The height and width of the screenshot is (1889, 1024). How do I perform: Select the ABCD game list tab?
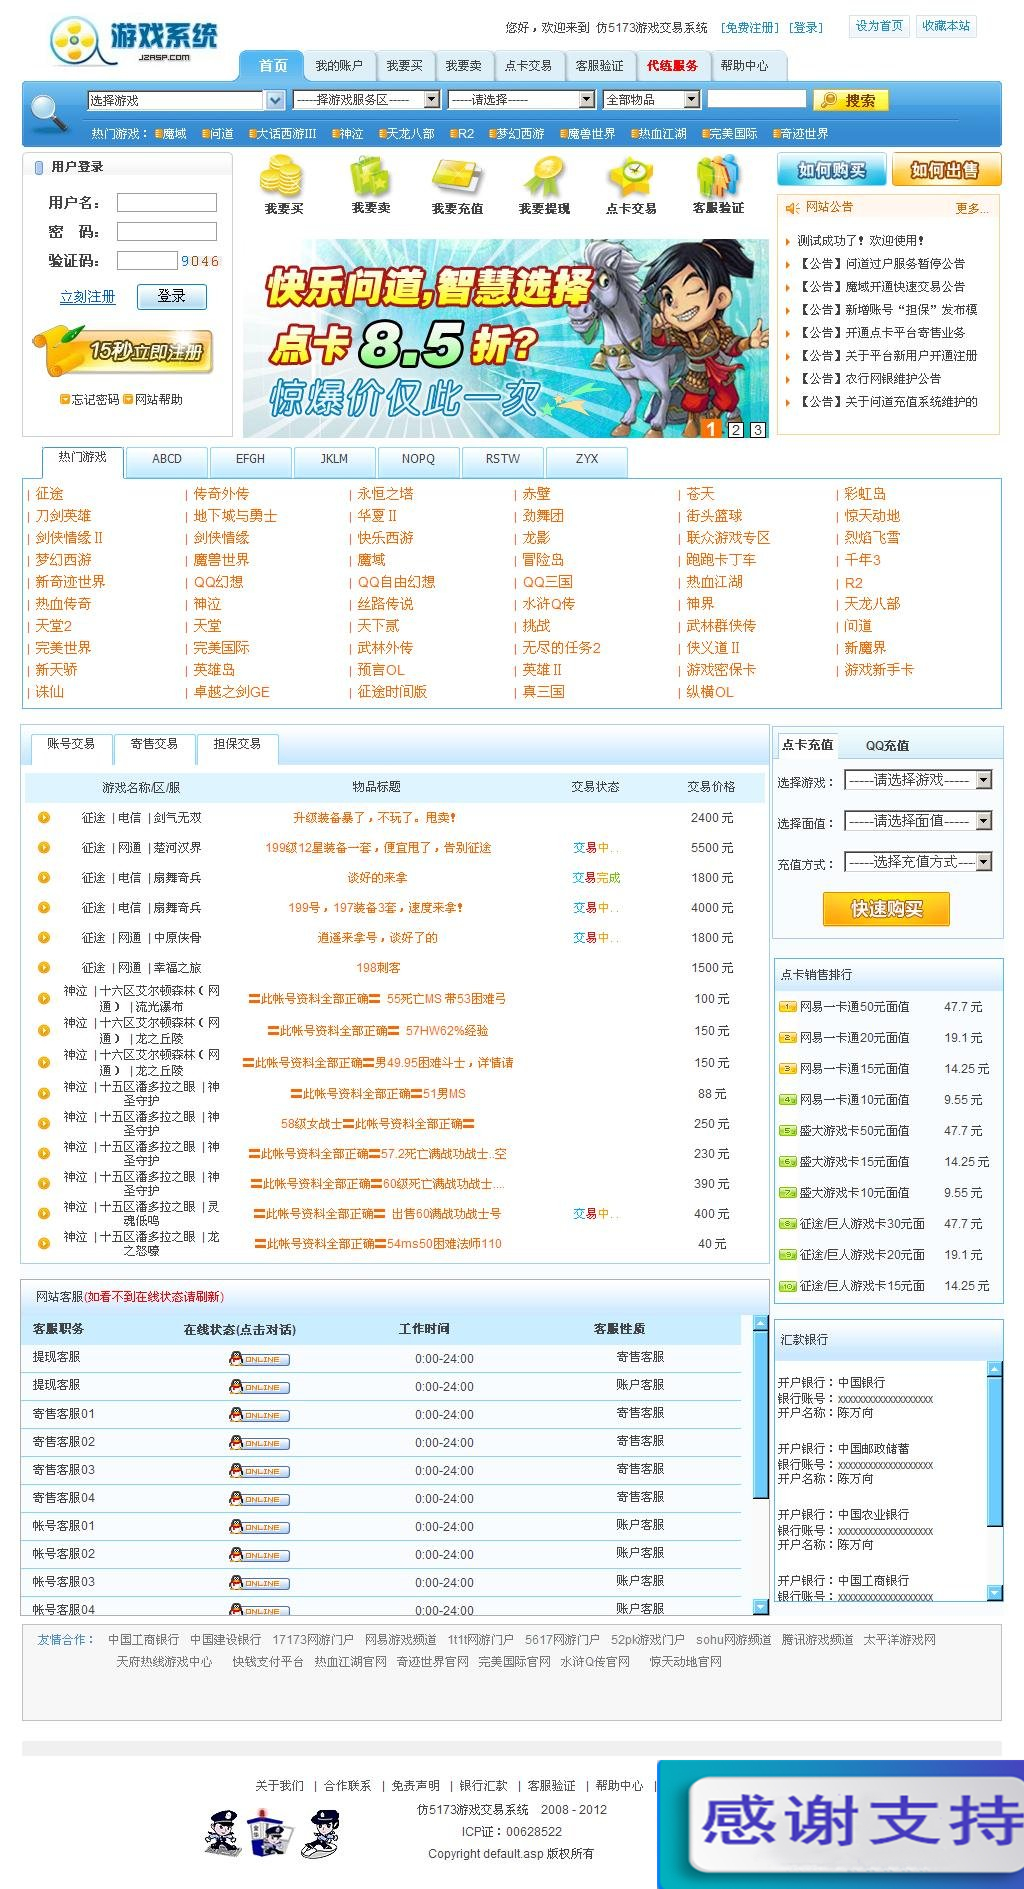pyautogui.click(x=167, y=460)
